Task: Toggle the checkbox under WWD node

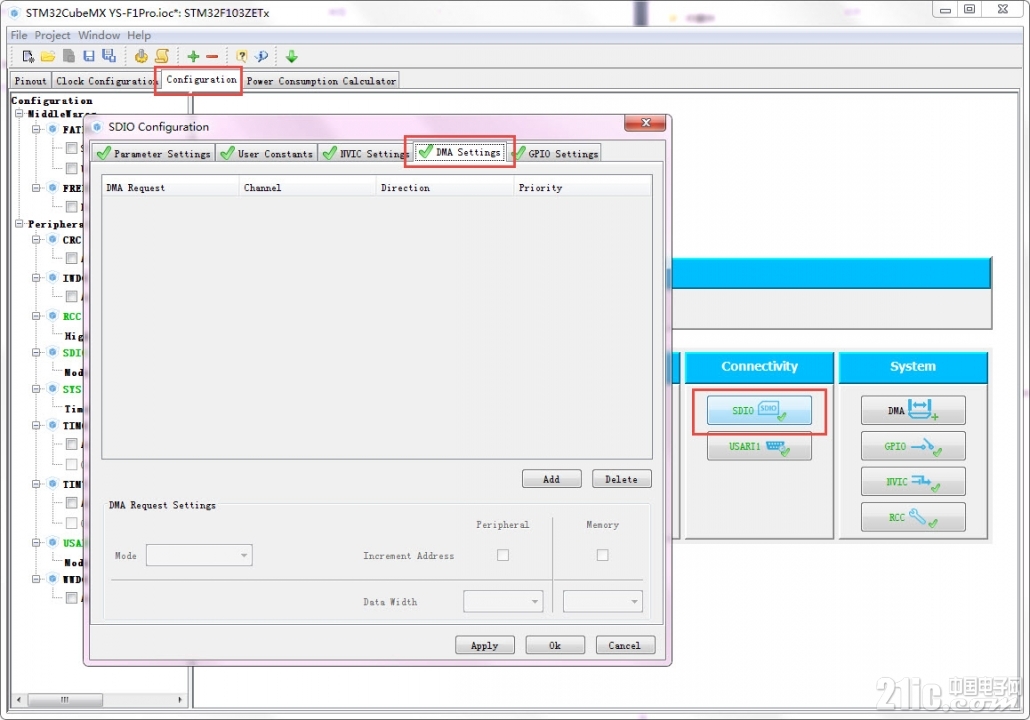Action: pos(72,598)
